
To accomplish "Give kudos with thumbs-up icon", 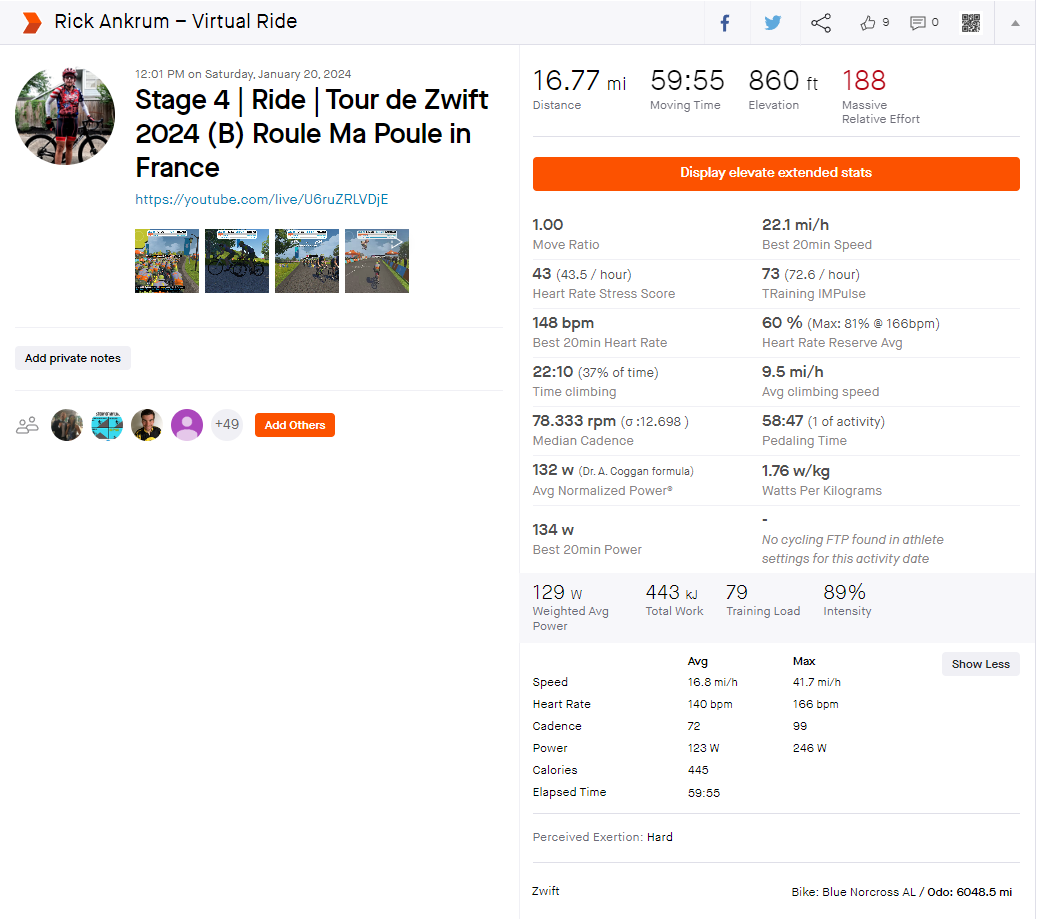I will tap(868, 23).
